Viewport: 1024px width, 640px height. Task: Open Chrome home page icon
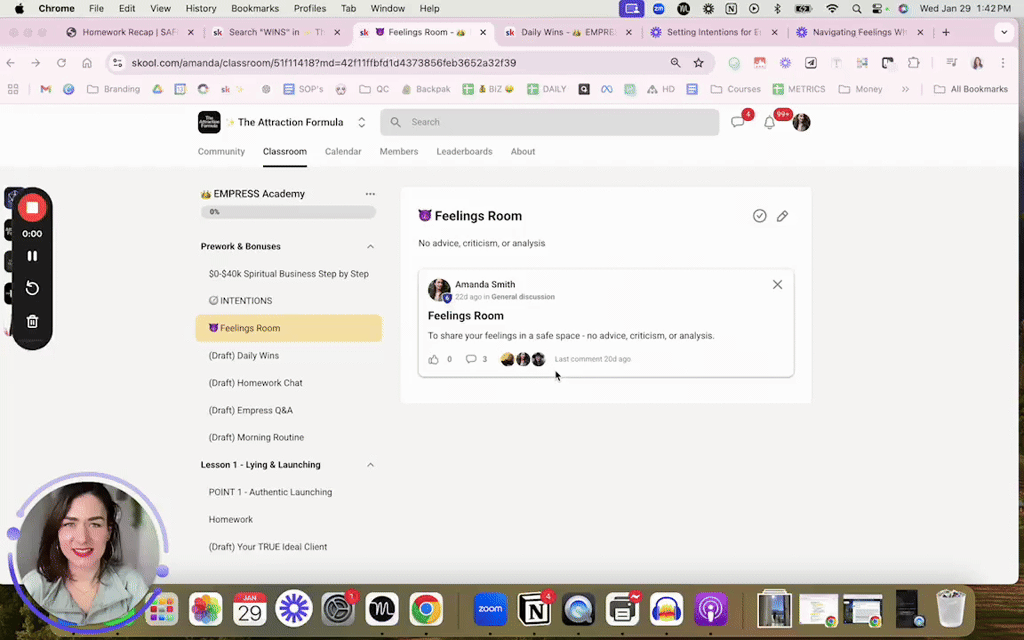pyautogui.click(x=87, y=63)
